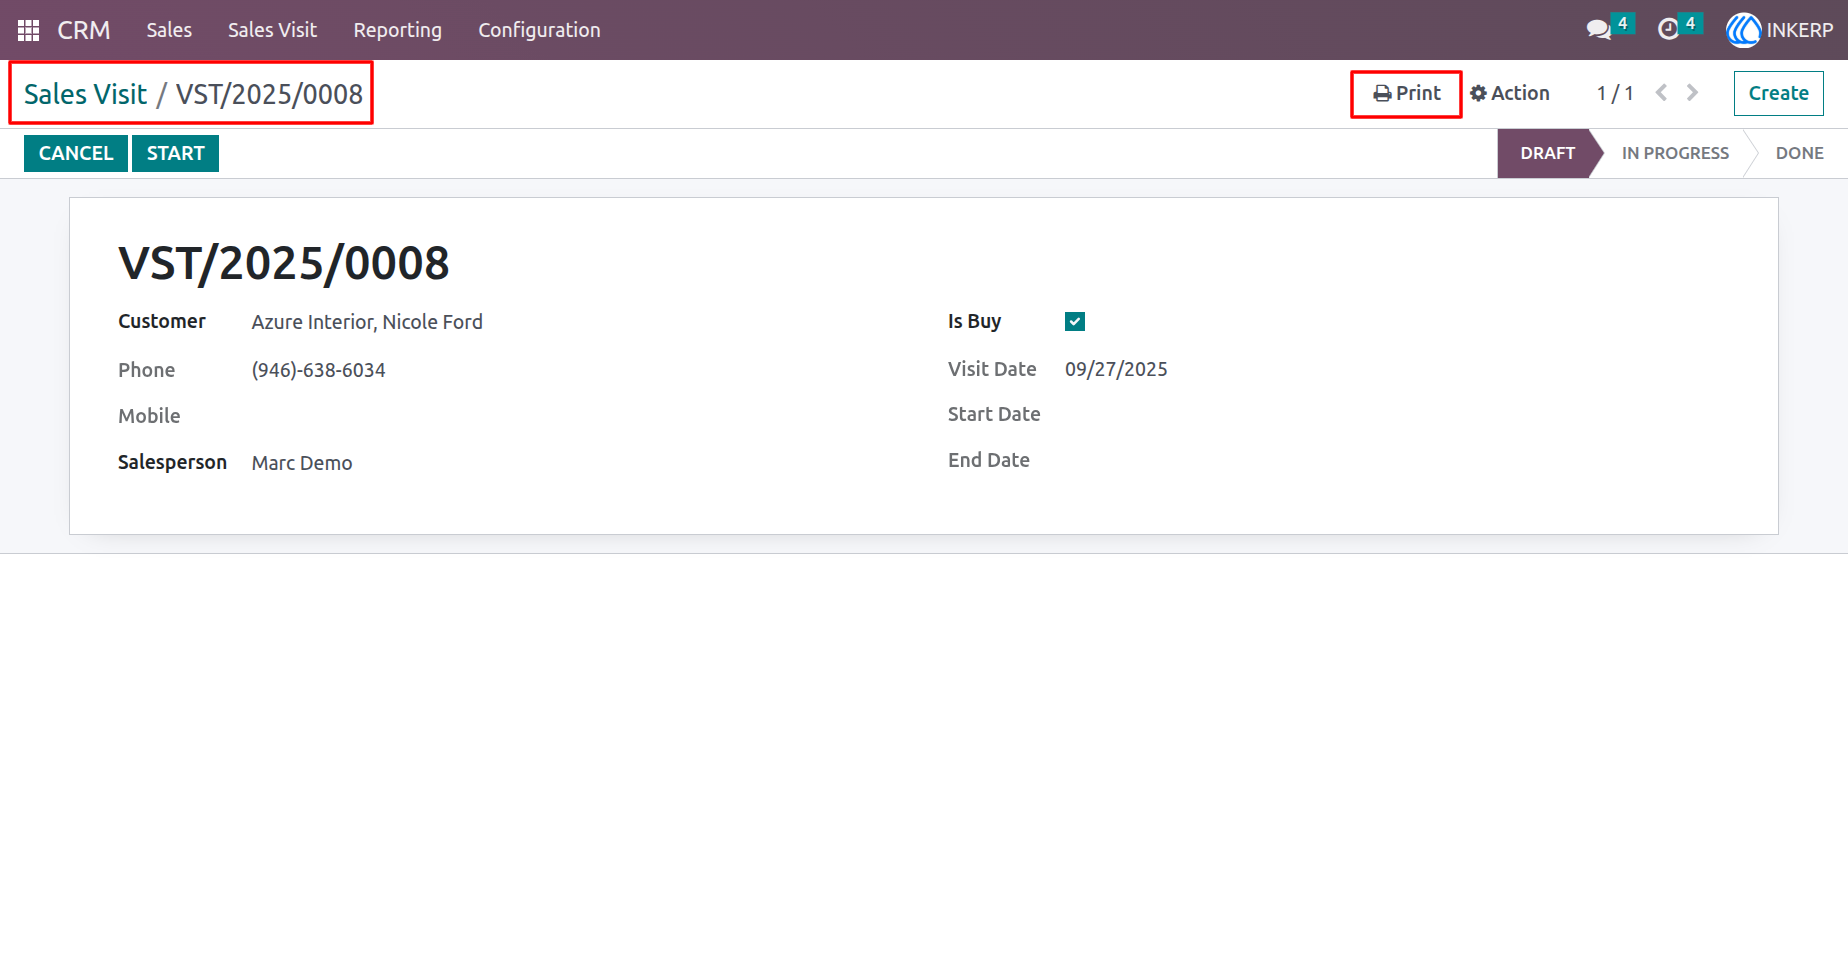Click the CRM app title
1848x966 pixels.
84,30
